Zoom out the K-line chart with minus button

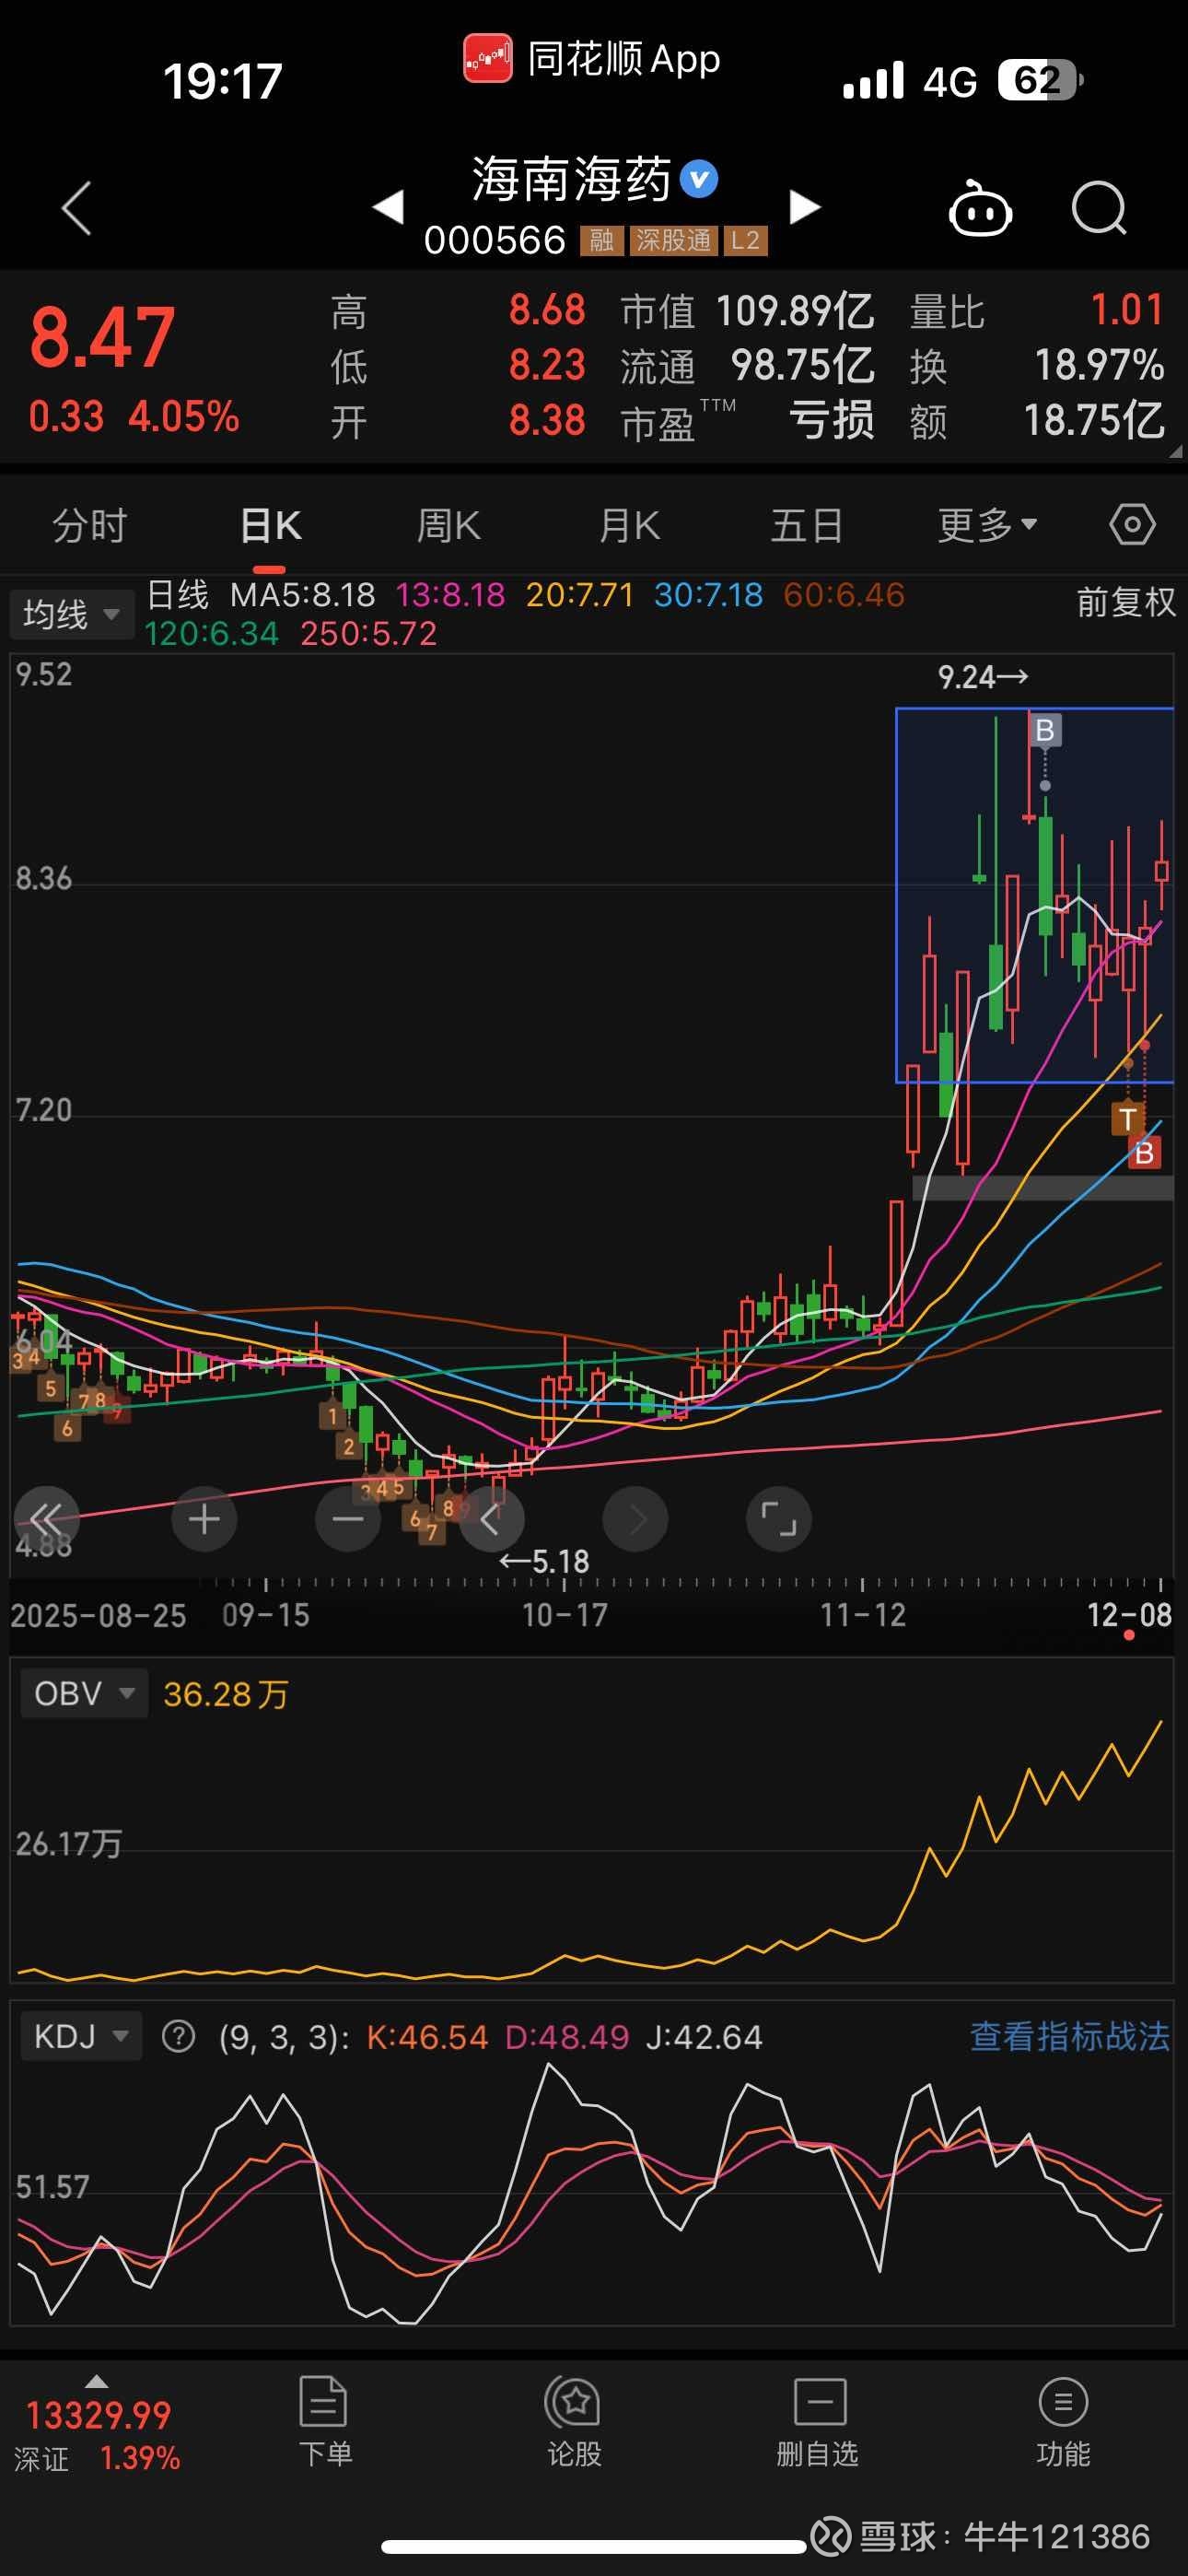348,1519
